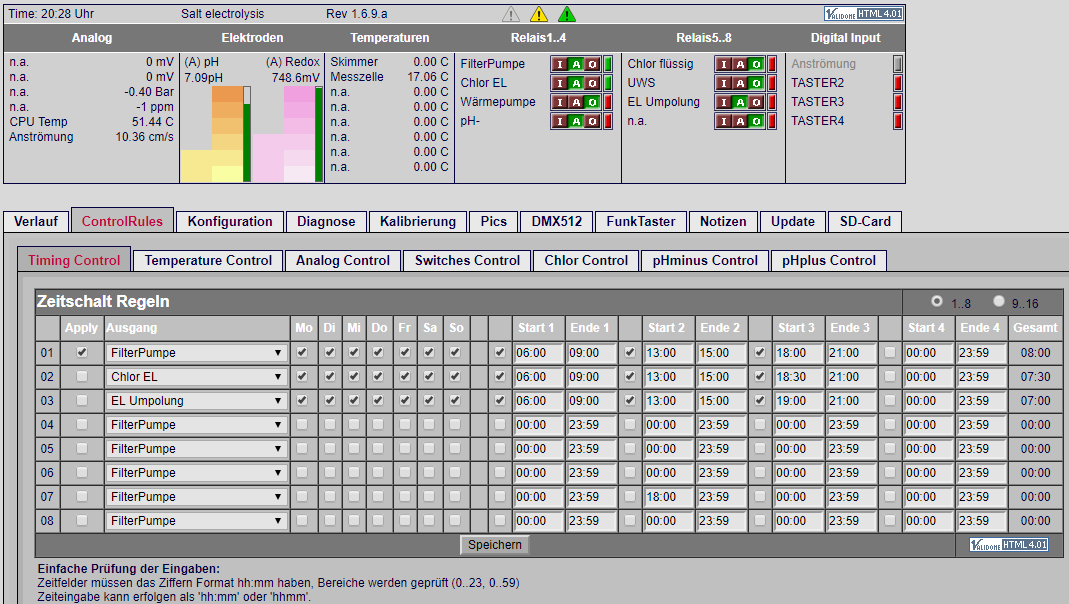Click the O button for UWS
The height and width of the screenshot is (604, 1069).
[x=756, y=83]
